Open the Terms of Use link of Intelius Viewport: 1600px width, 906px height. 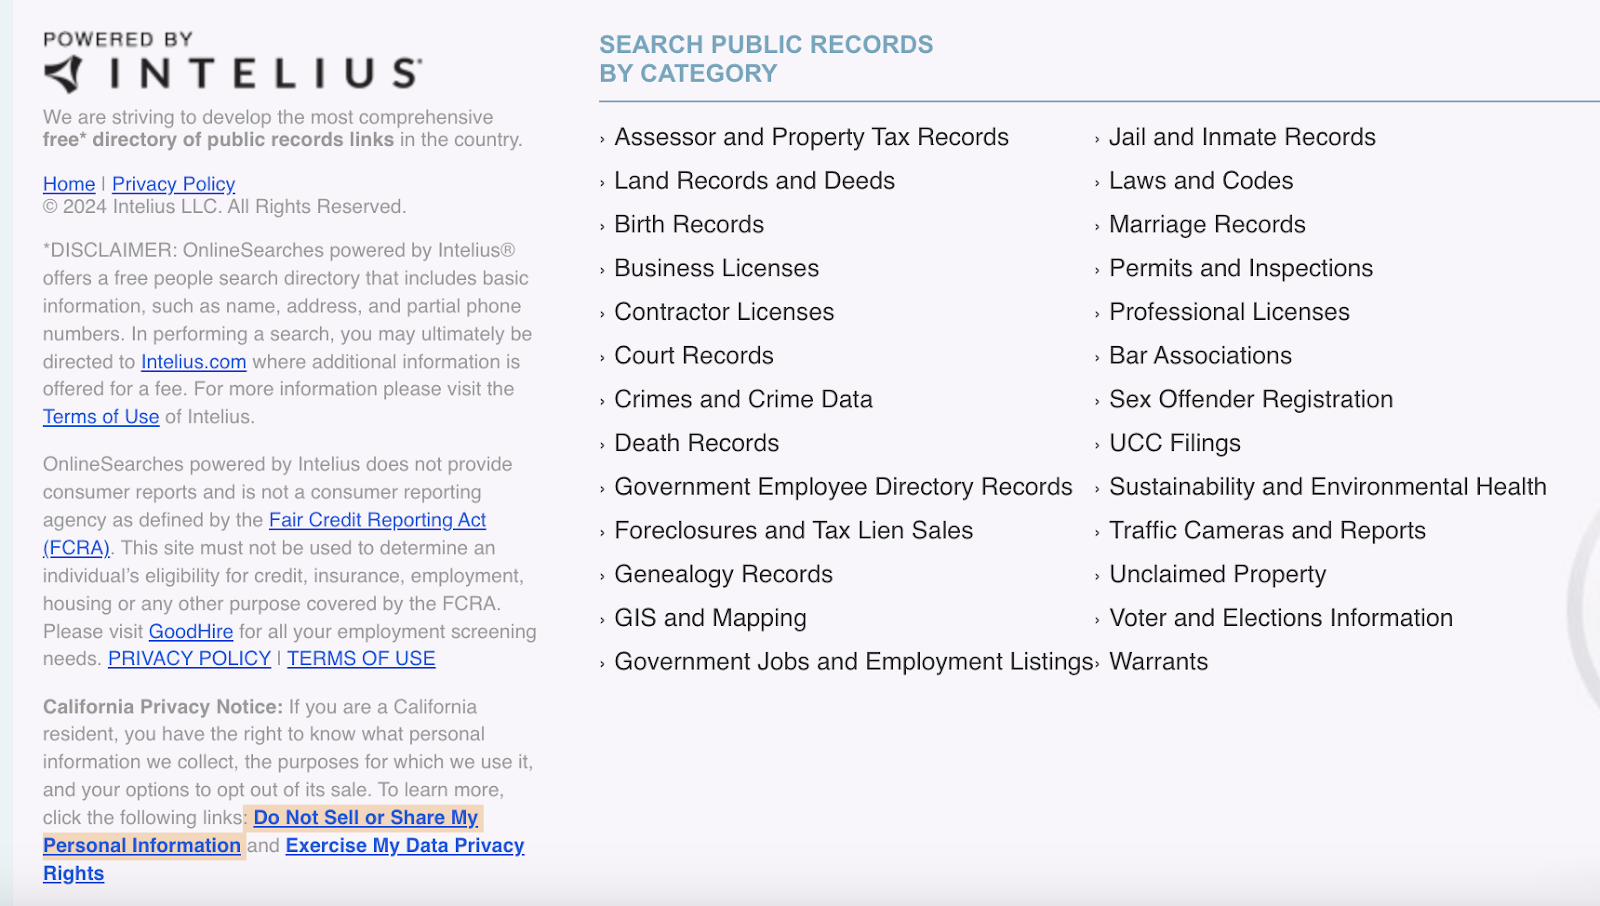[101, 417]
